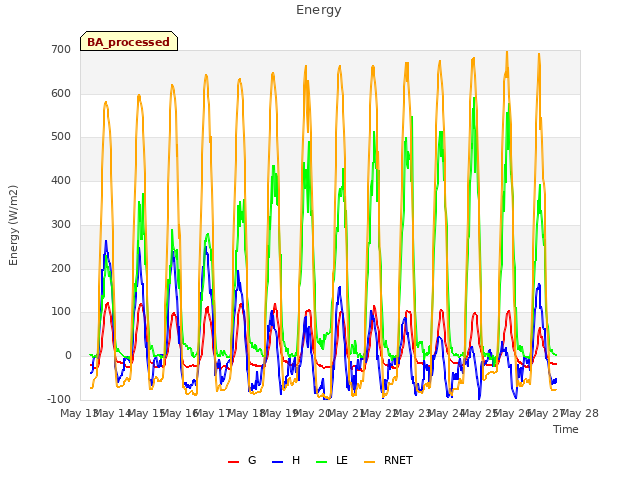Click the 500 y-axis tick label
Viewport: 640px width, 480px height.
click(x=61, y=137)
